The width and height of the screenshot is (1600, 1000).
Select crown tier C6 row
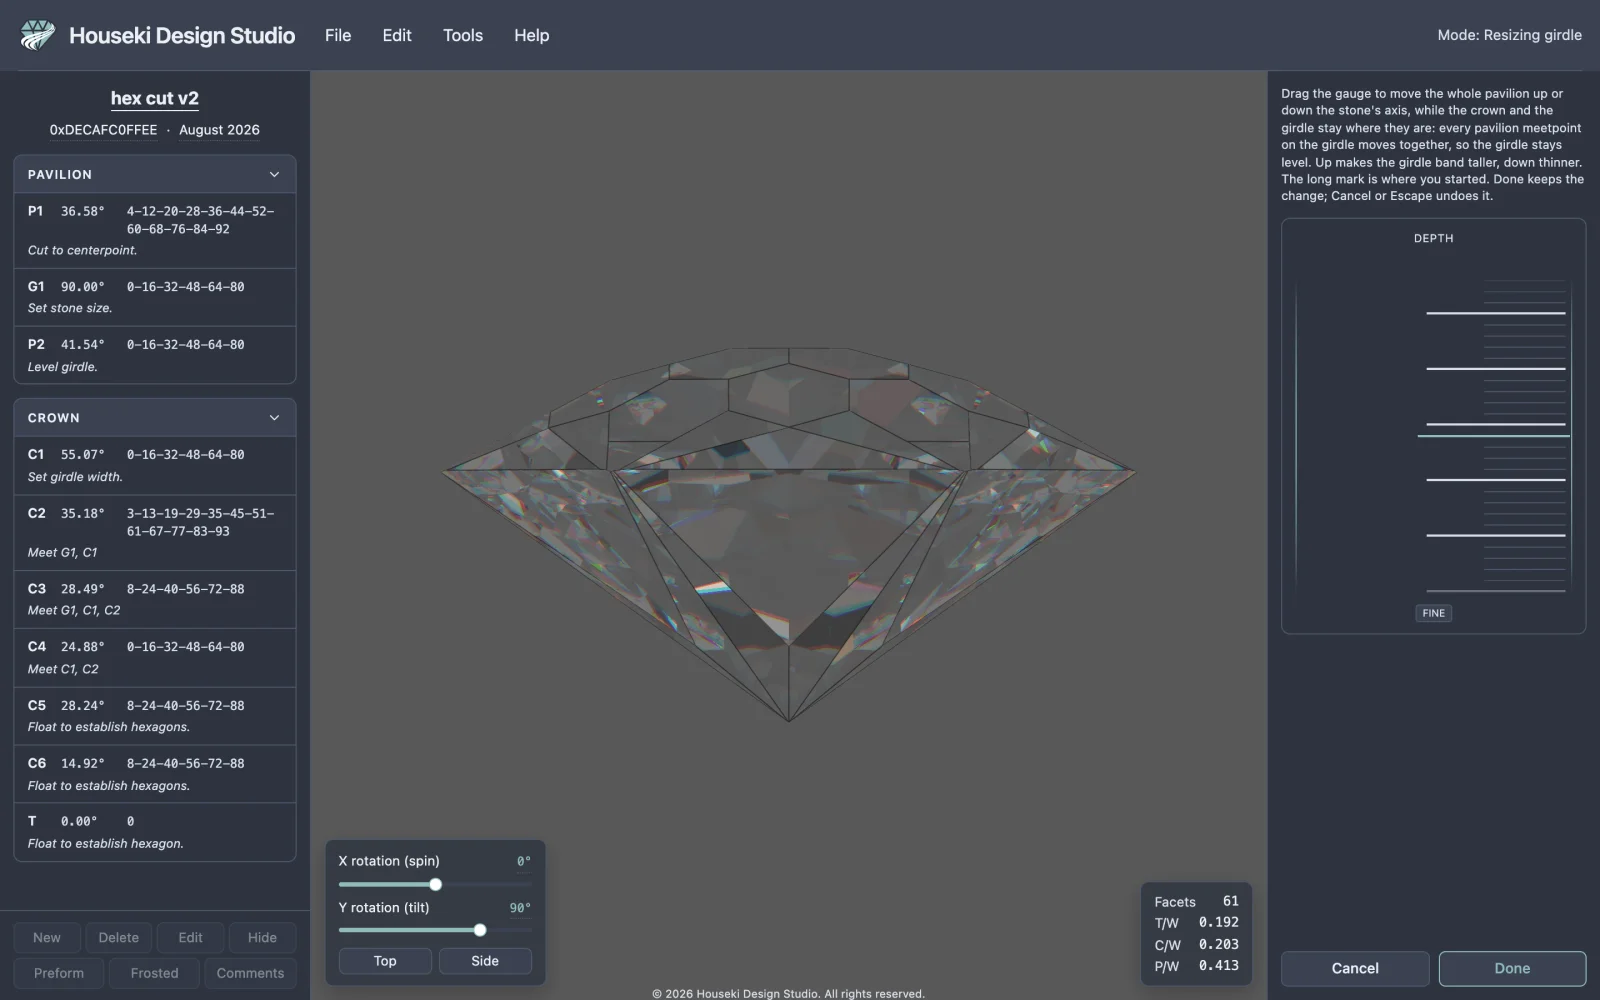(x=155, y=774)
